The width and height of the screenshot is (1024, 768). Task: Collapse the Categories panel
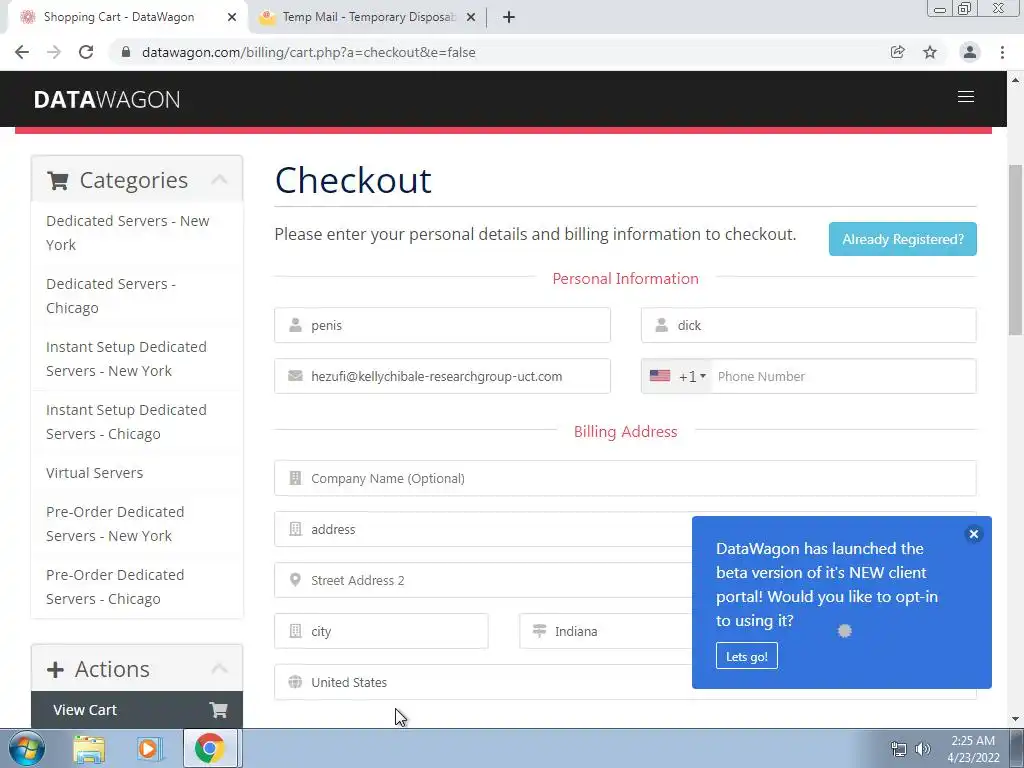point(219,180)
